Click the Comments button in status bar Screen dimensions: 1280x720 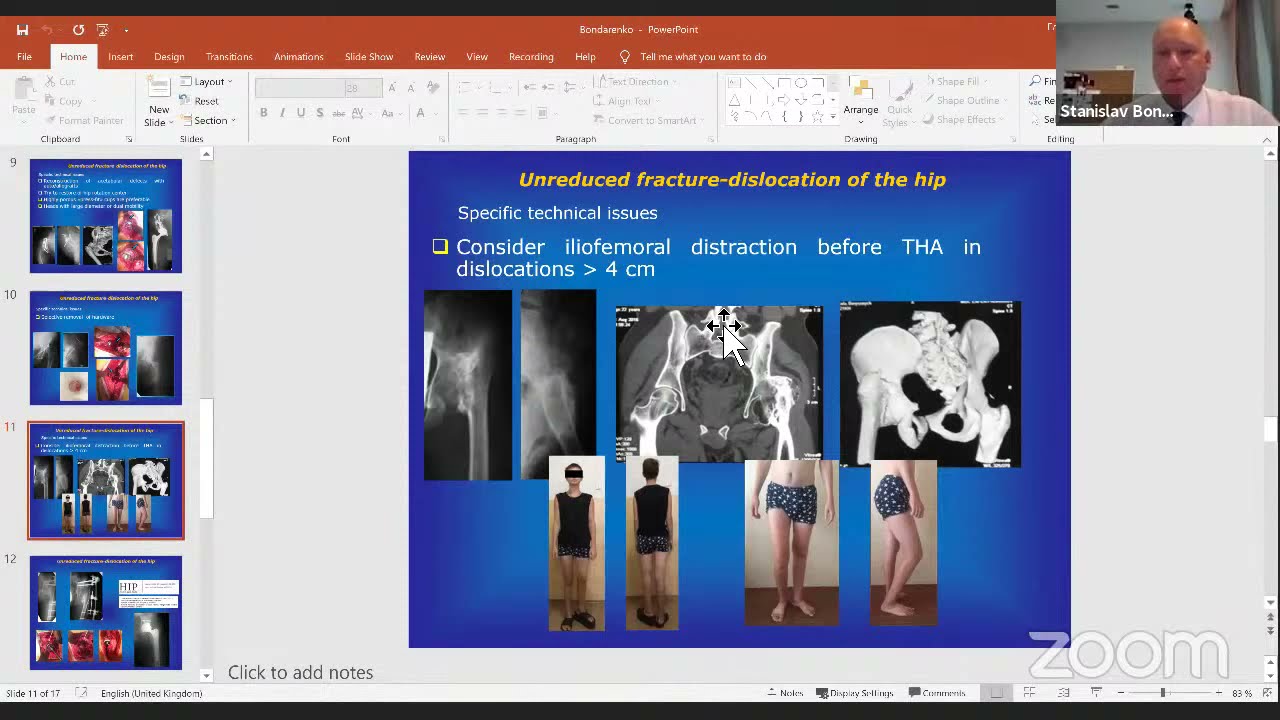pyautogui.click(x=937, y=693)
